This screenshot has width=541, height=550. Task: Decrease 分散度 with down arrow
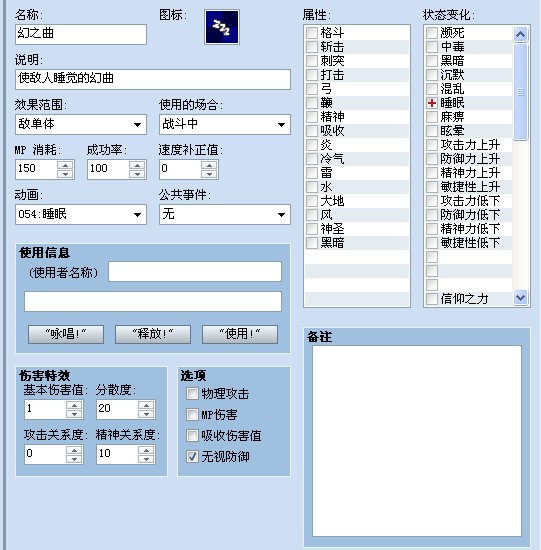tap(146, 414)
